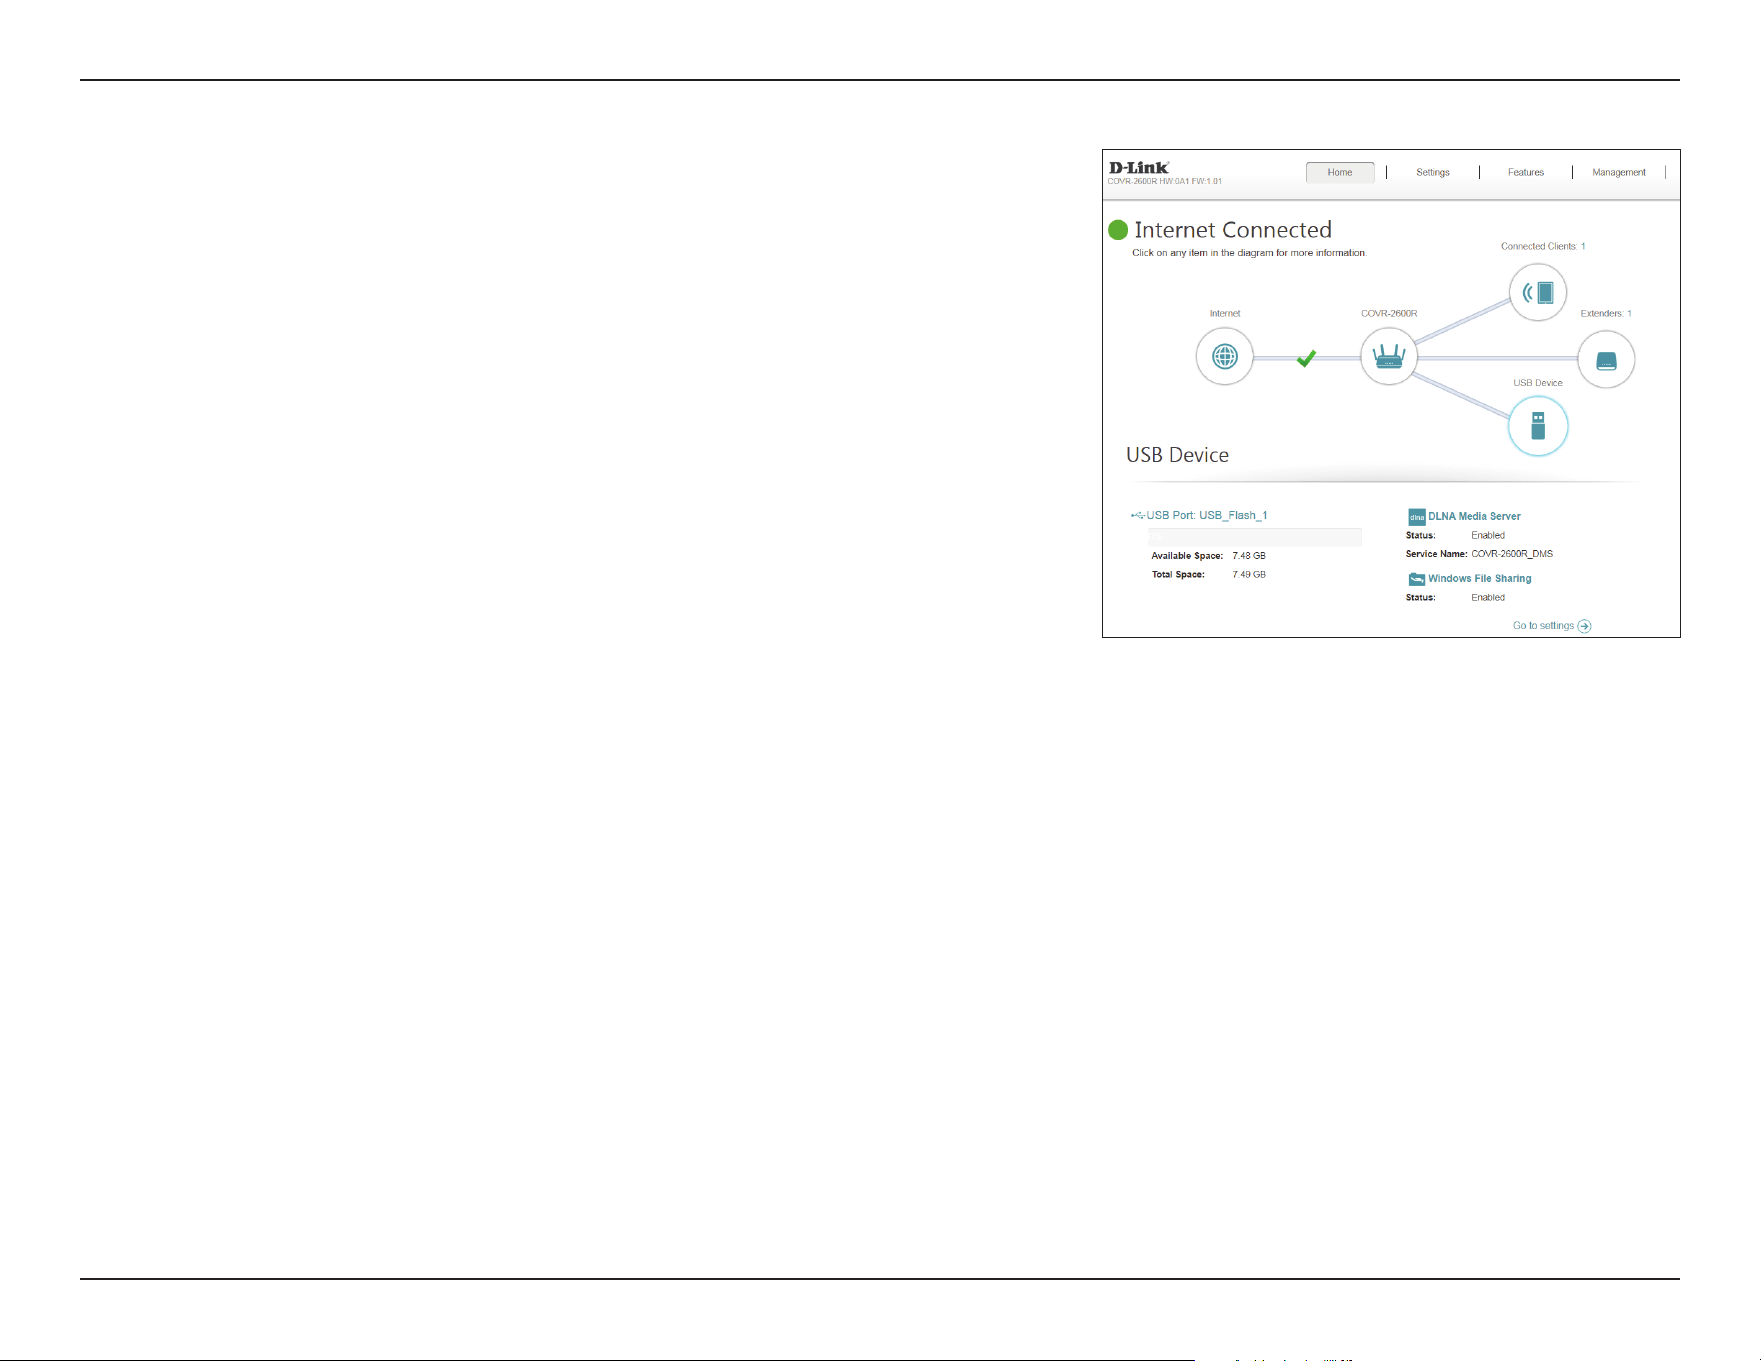The height and width of the screenshot is (1361, 1761).
Task: Click the DLNA Media Server icon
Action: 1417,517
